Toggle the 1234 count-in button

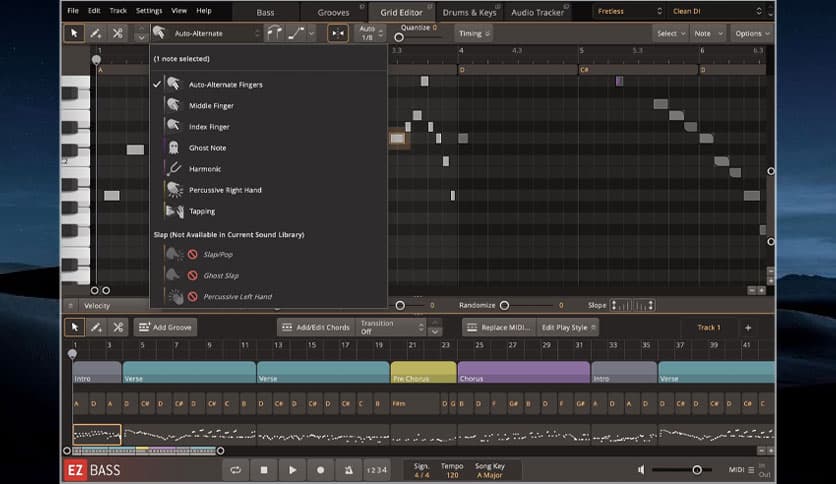pyautogui.click(x=377, y=470)
